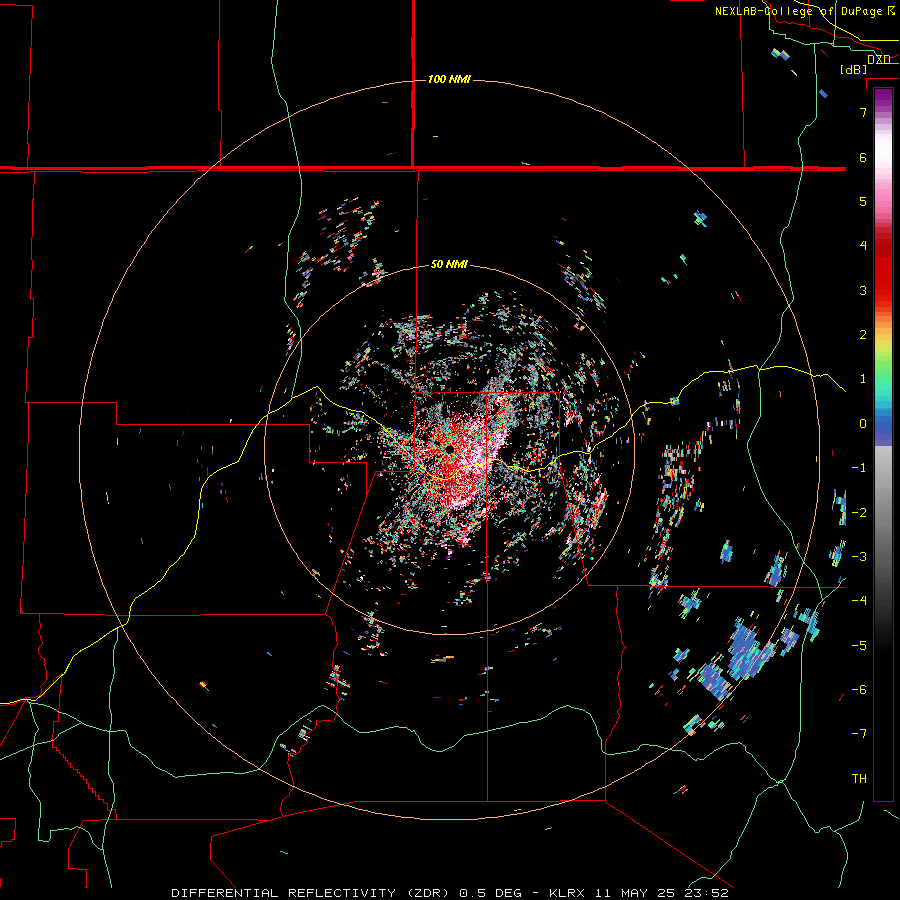
Task: Click legend value -1
Action: pyautogui.click(x=859, y=468)
